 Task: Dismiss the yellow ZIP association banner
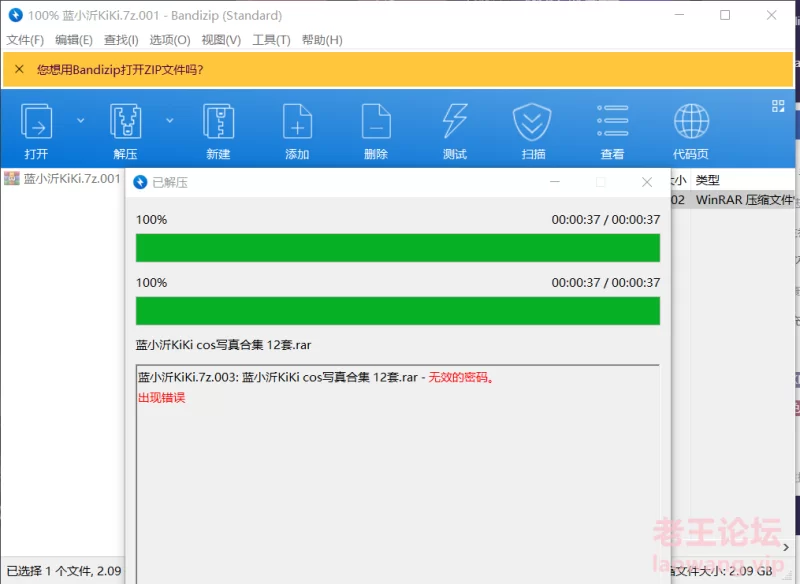point(19,69)
